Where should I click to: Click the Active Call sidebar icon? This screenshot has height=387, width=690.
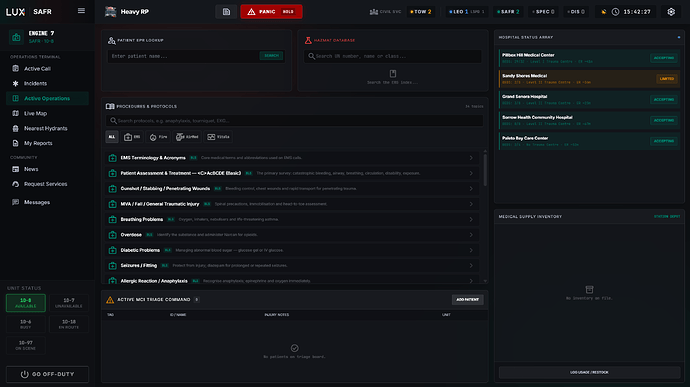point(15,69)
